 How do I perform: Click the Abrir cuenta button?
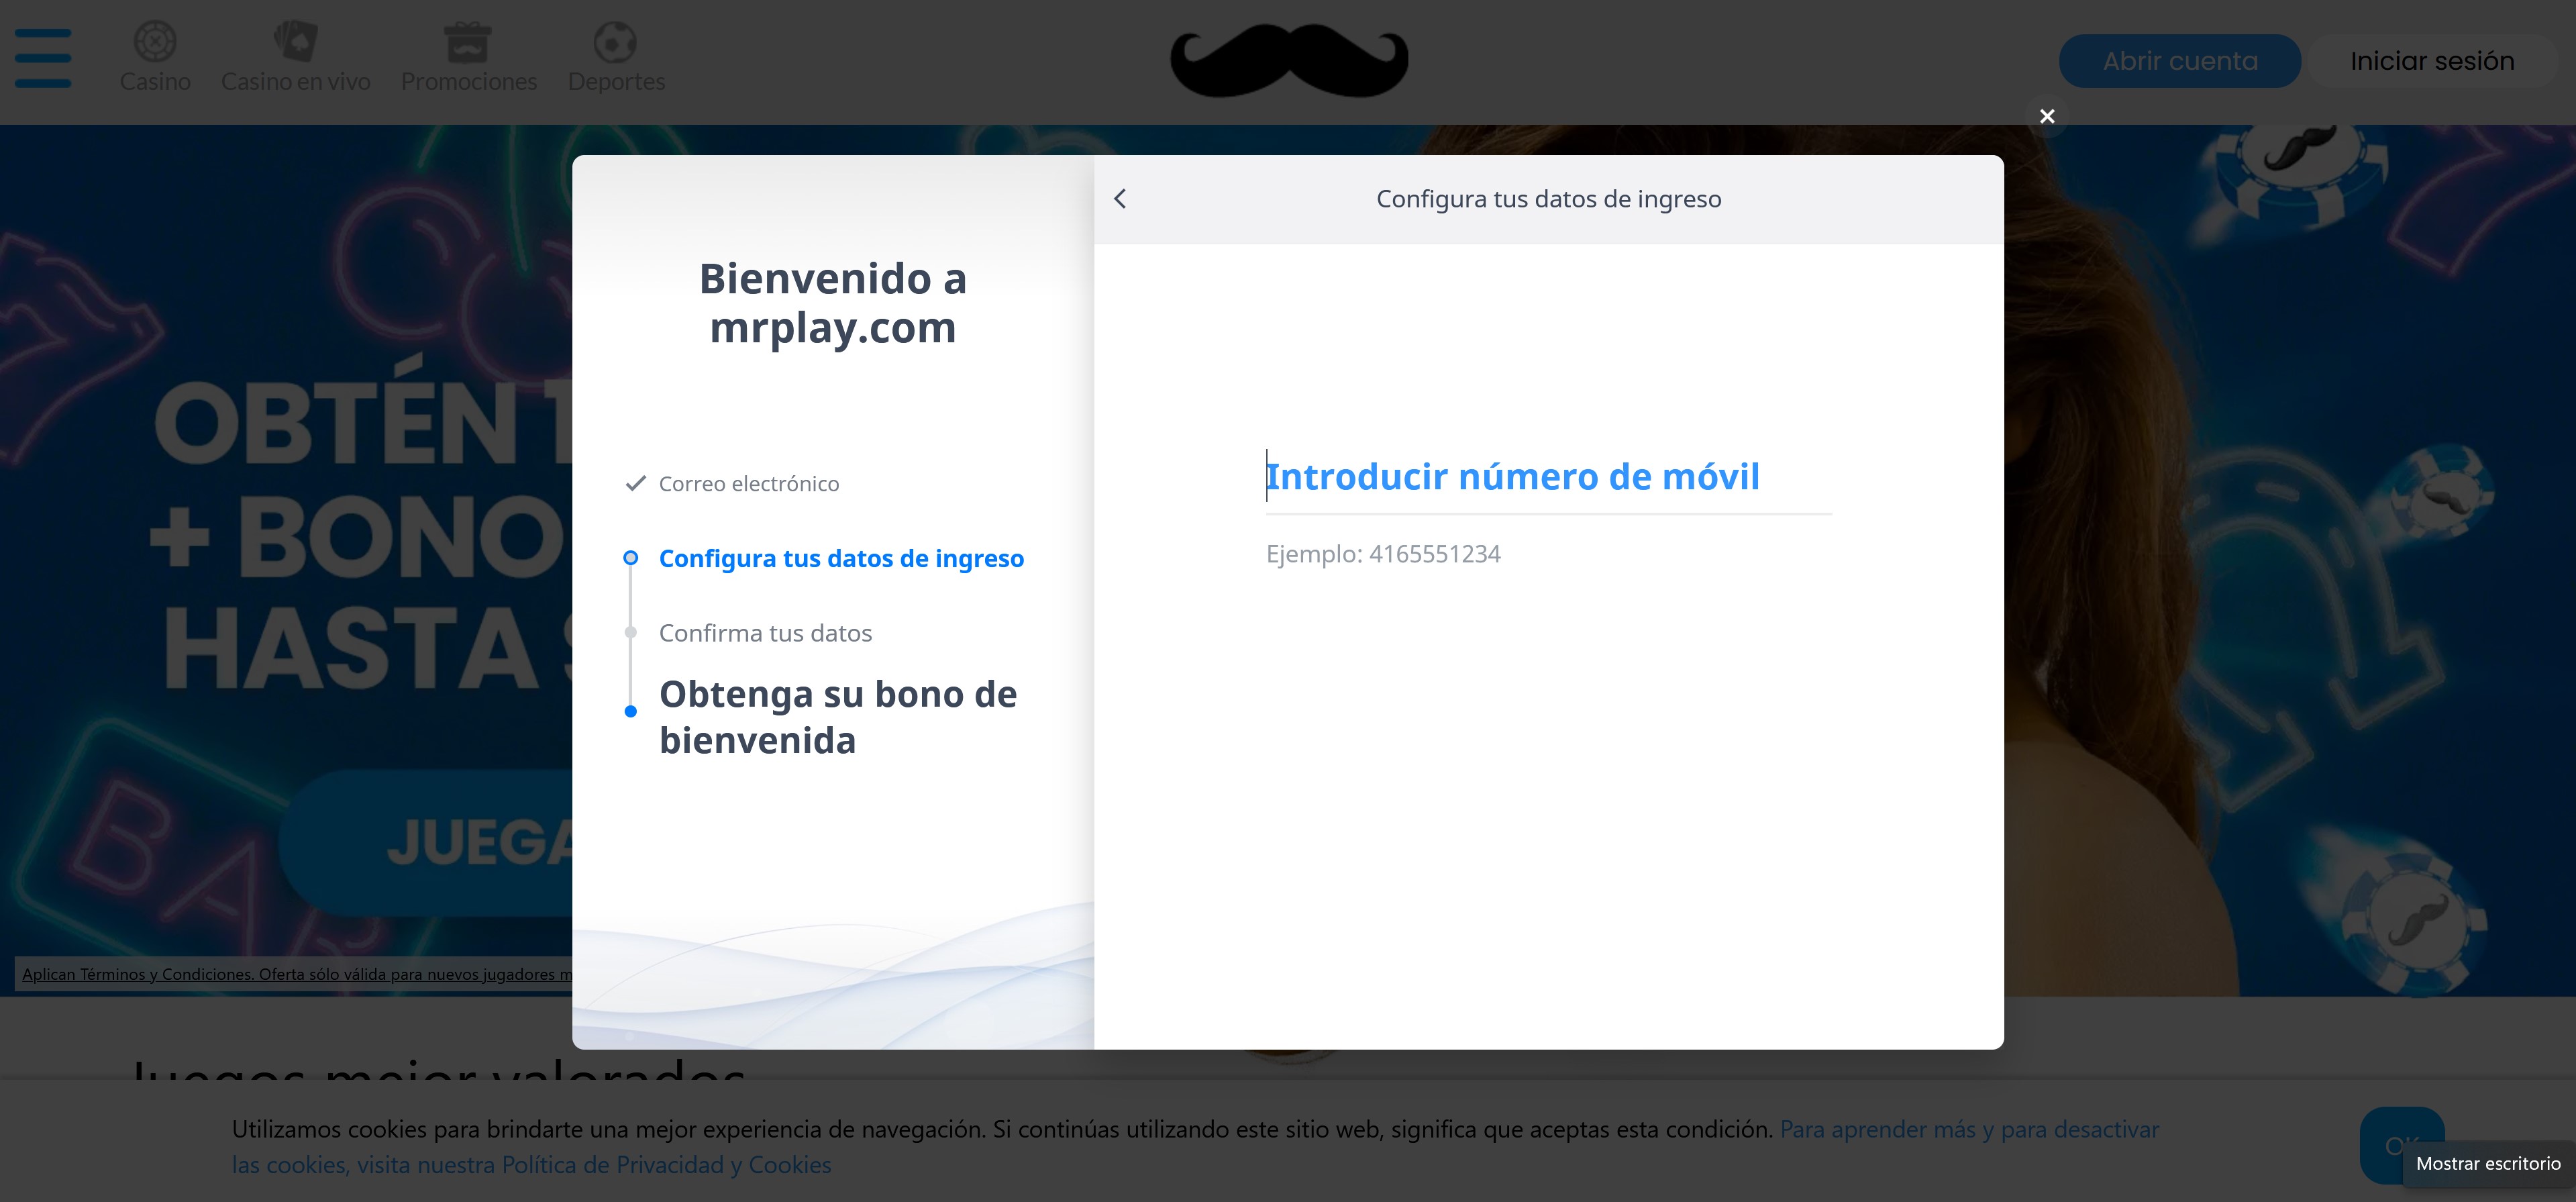pos(2179,61)
